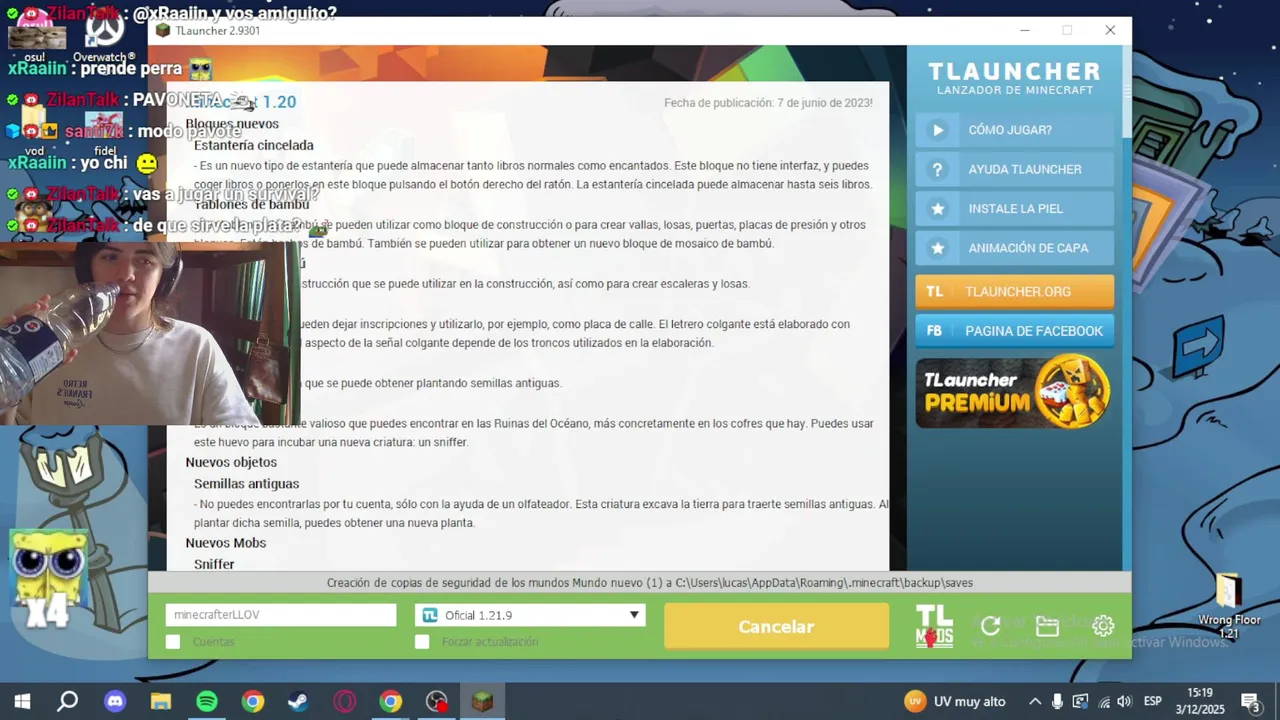Click the ESP language indicator

[x=1152, y=701]
